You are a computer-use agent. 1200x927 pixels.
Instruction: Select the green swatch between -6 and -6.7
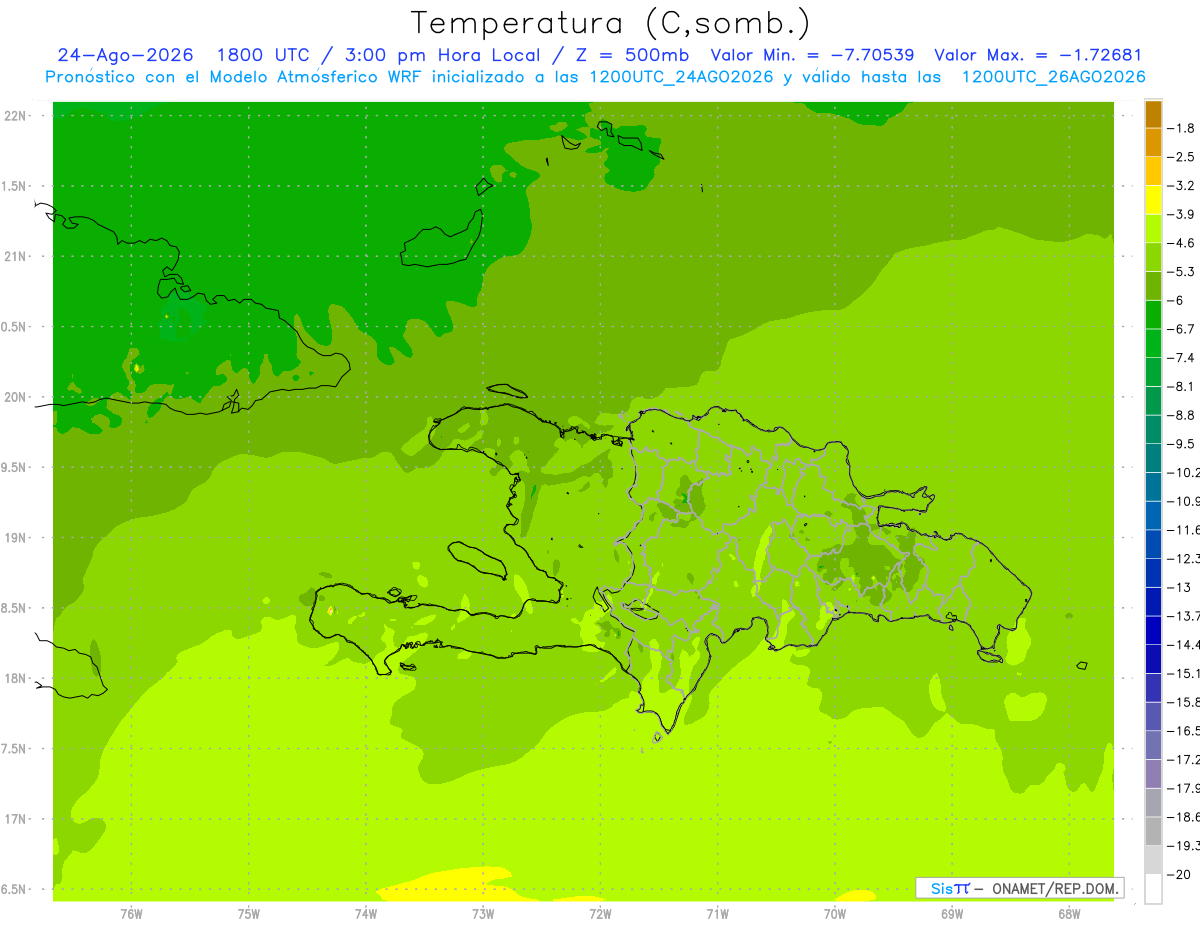(1153, 314)
